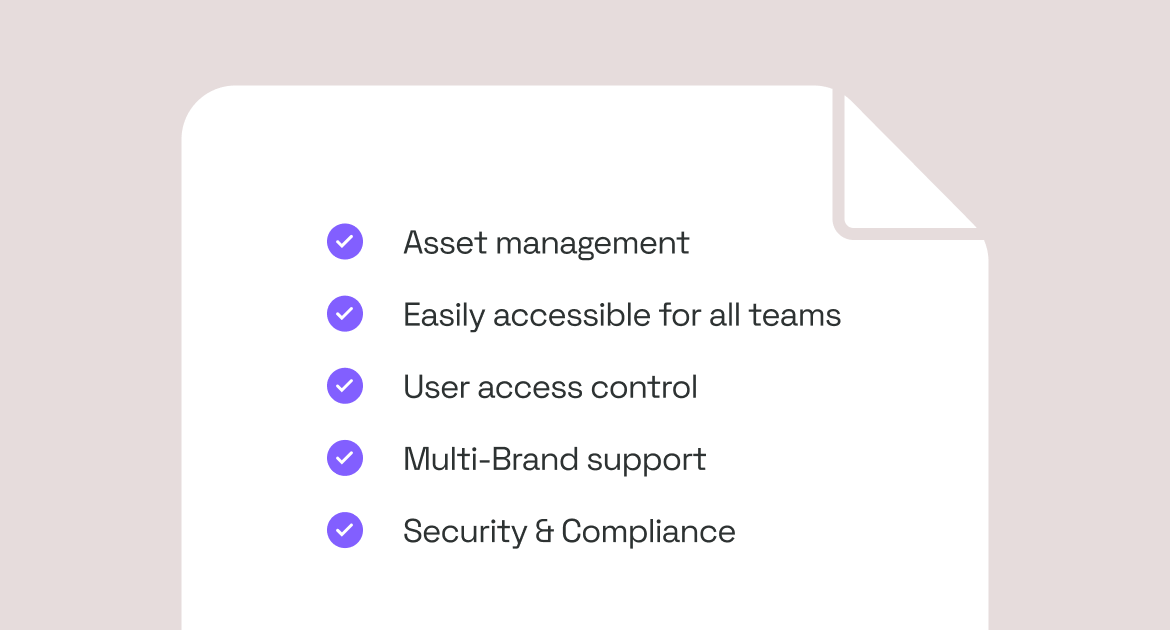
Task: Click the purple checkmark beside Asset management
Action: 345,242
